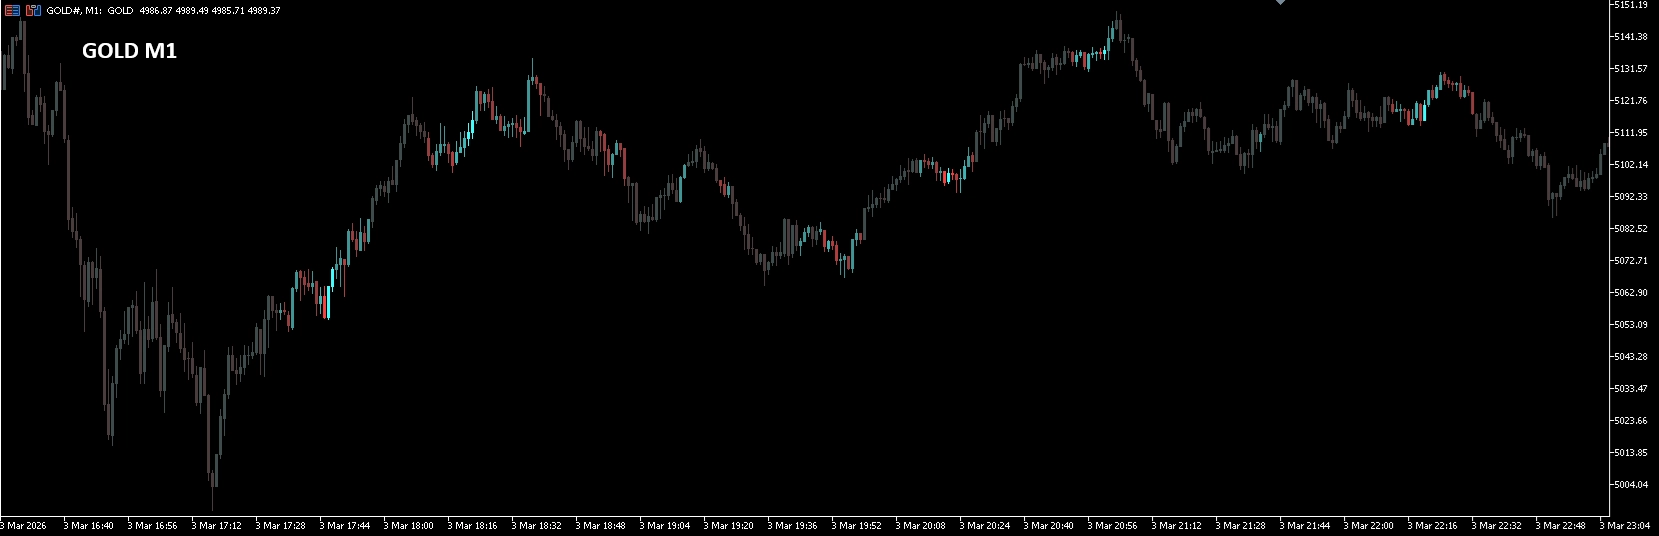
Task: Click the 5013.85 price scale label
Action: [x=1630, y=453]
